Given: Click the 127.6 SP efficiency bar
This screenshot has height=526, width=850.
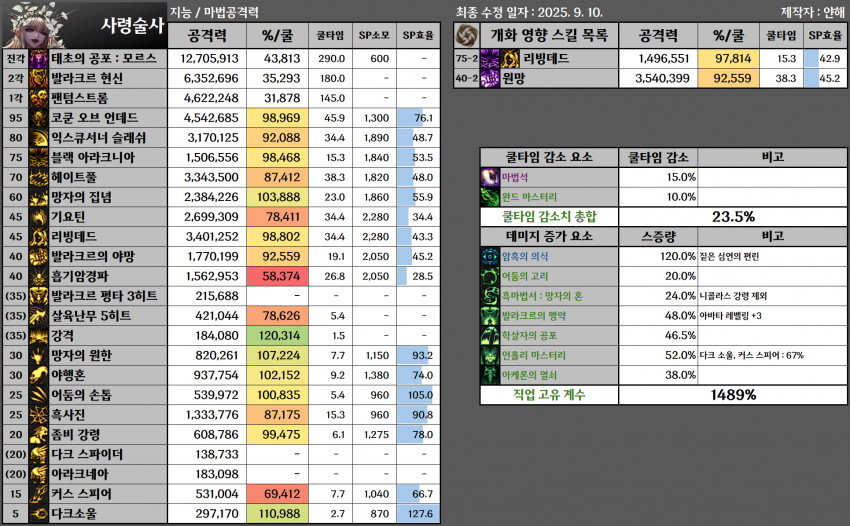Looking at the screenshot, I should pyautogui.click(x=418, y=514).
